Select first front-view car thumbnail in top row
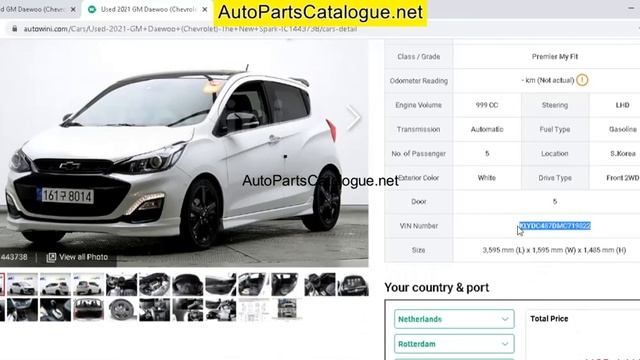 pyautogui.click(x=22, y=284)
